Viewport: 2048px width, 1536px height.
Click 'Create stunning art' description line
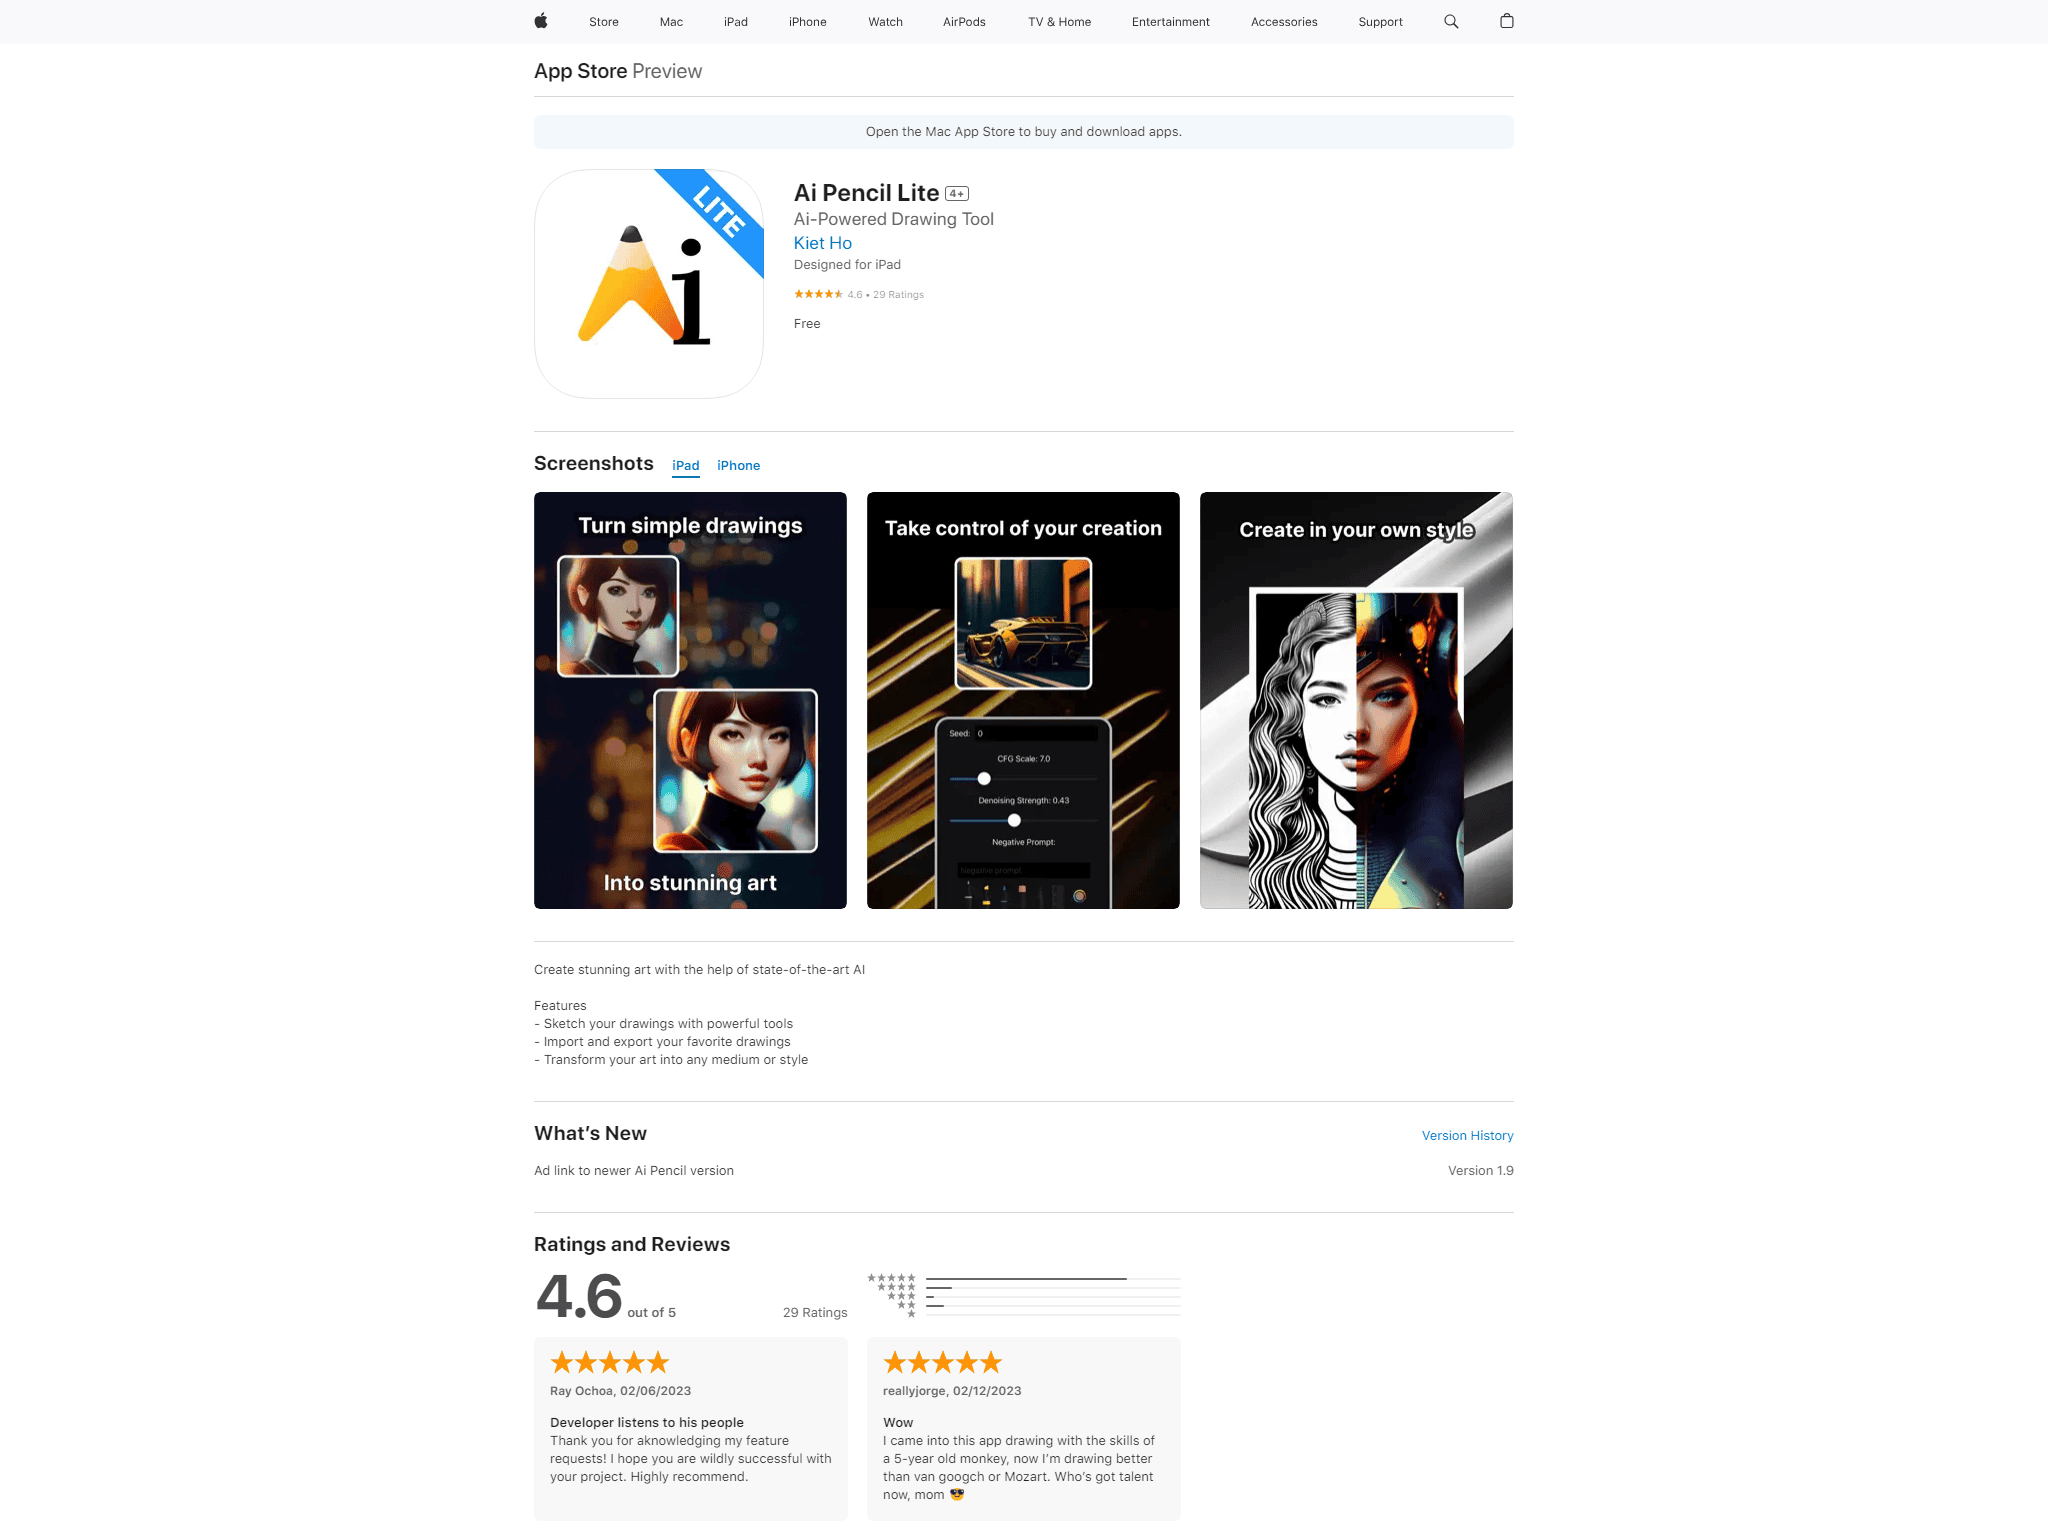click(x=700, y=970)
